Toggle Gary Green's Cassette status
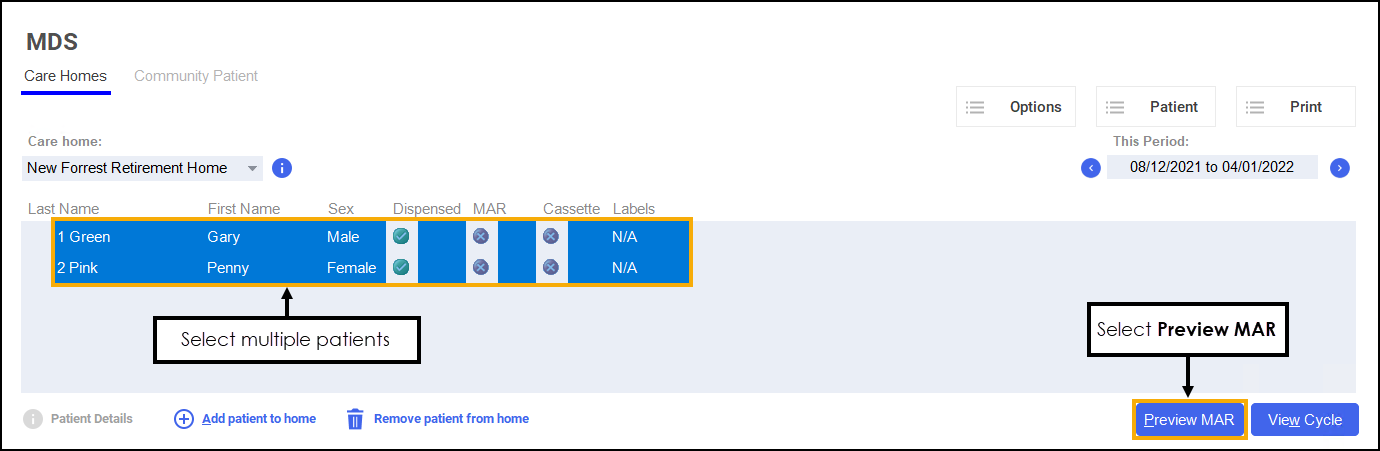 [x=550, y=237]
